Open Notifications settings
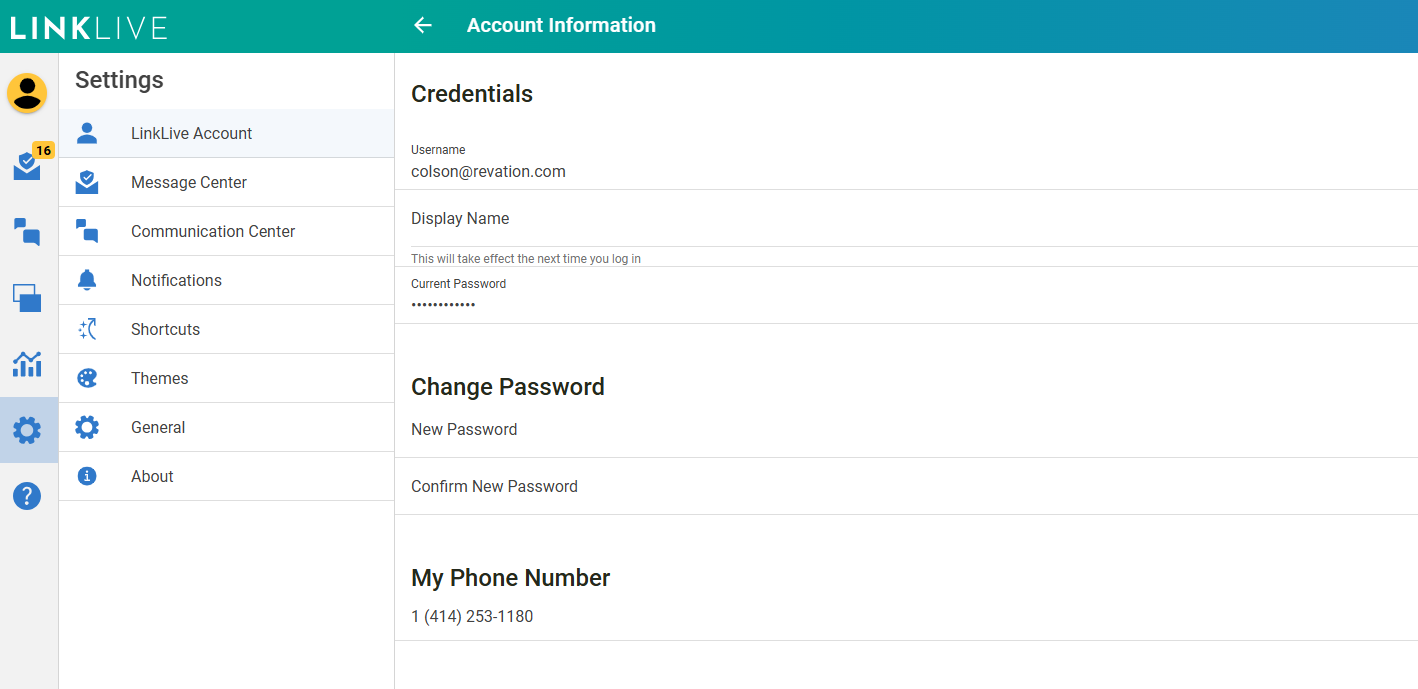This screenshot has height=689, width=1418. tap(176, 281)
